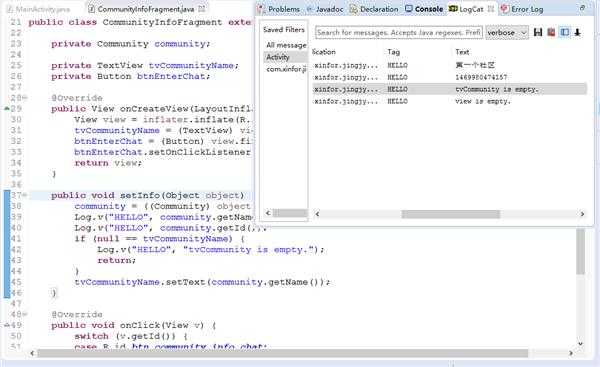600x367 pixels.
Task: Collapse the onCreateView fold at line 28
Action: click(25, 98)
